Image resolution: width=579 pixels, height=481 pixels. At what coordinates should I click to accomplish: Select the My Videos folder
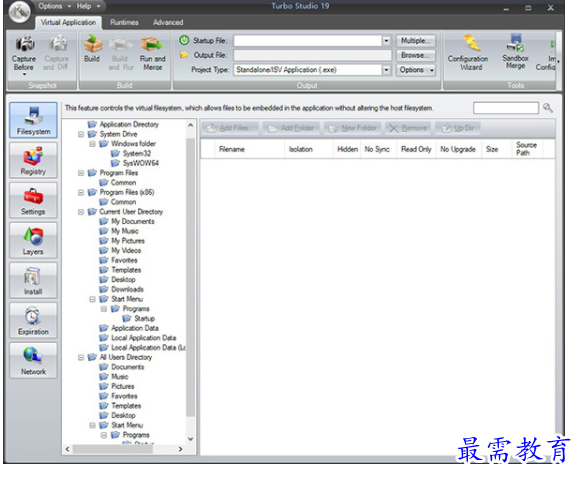(x=126, y=251)
